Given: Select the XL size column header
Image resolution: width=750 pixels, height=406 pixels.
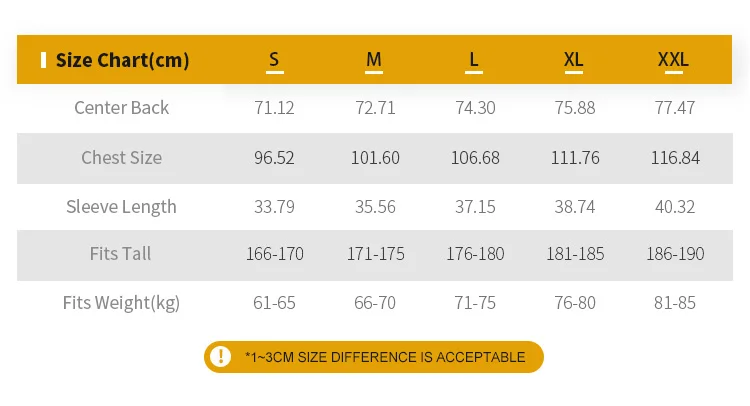Looking at the screenshot, I should pos(573,60).
